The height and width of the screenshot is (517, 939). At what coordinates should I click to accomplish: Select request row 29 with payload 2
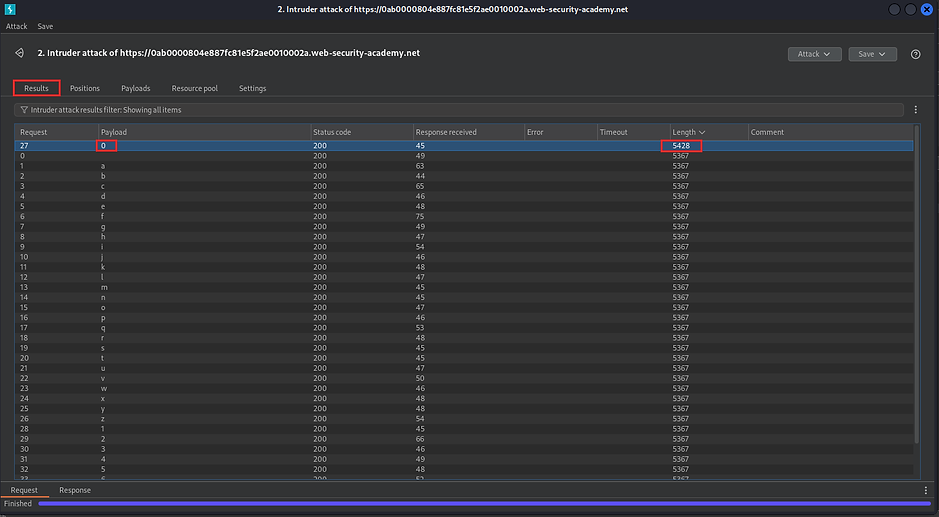(x=464, y=439)
